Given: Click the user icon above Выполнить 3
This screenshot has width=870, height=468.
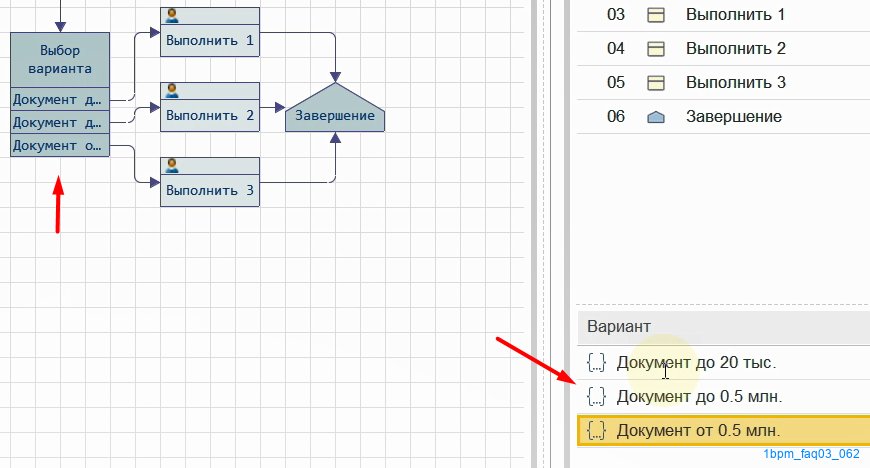Looking at the screenshot, I should click(x=172, y=165).
